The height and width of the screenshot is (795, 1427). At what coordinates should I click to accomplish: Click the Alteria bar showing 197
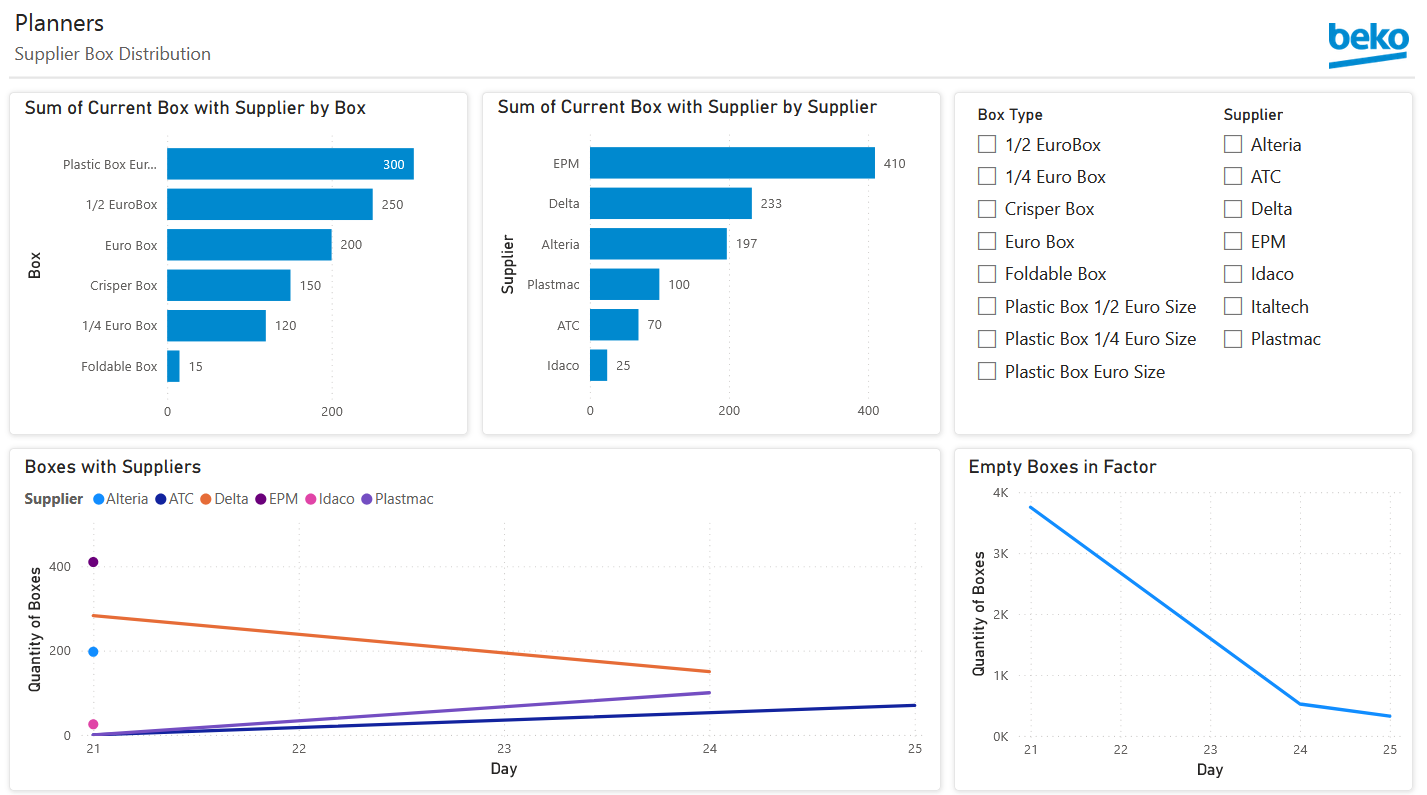(658, 244)
